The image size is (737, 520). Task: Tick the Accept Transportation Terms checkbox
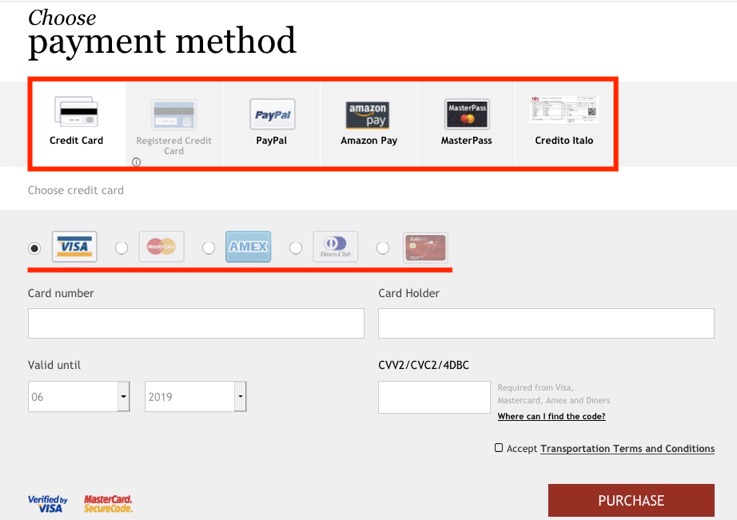tap(499, 448)
